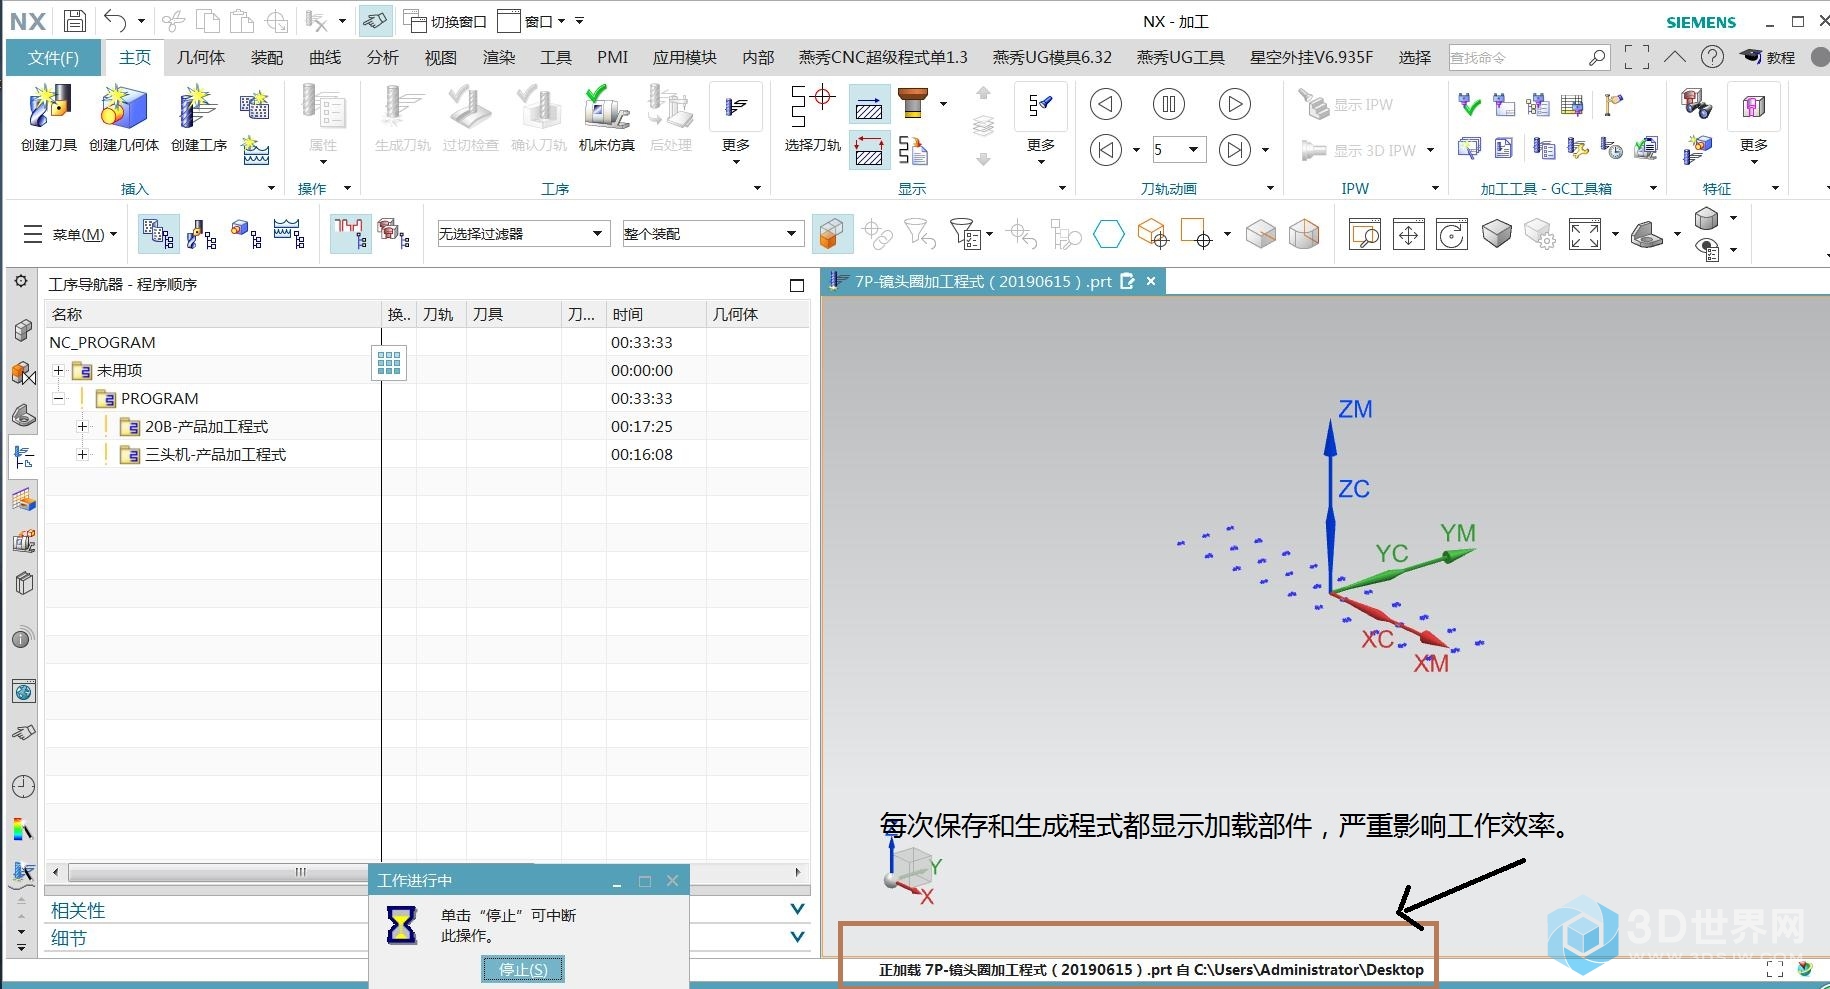Image resolution: width=1830 pixels, height=989 pixels.
Task: Click the undo arrow icon
Action: pos(116,20)
